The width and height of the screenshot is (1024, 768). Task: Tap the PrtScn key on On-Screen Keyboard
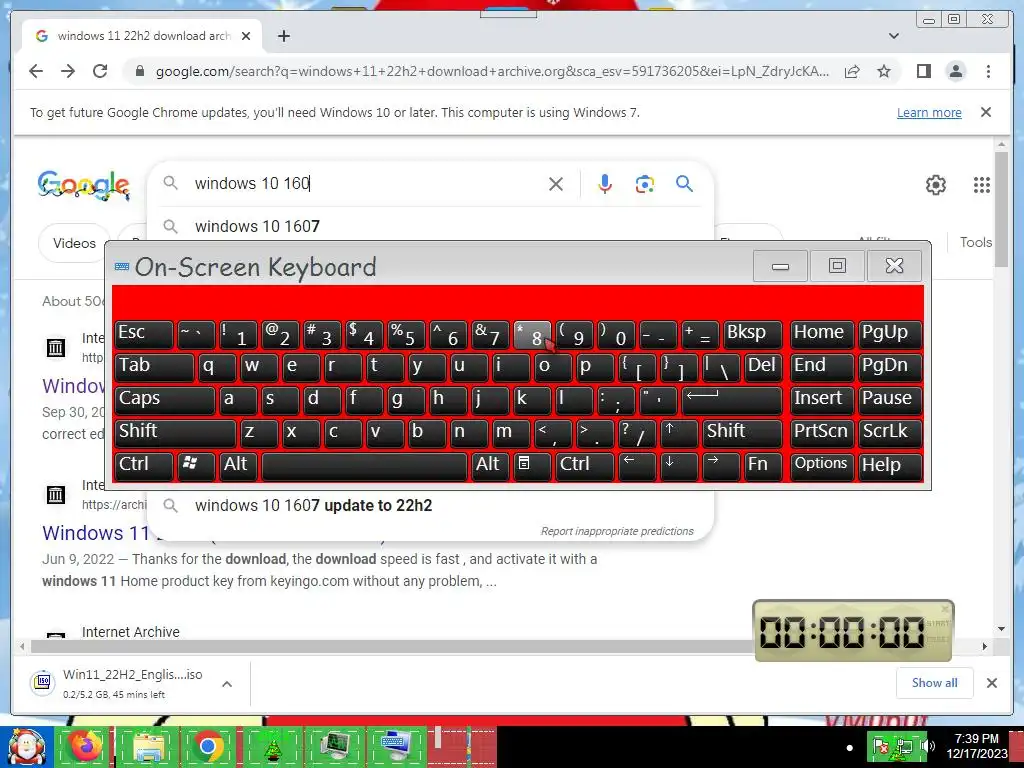click(x=822, y=432)
